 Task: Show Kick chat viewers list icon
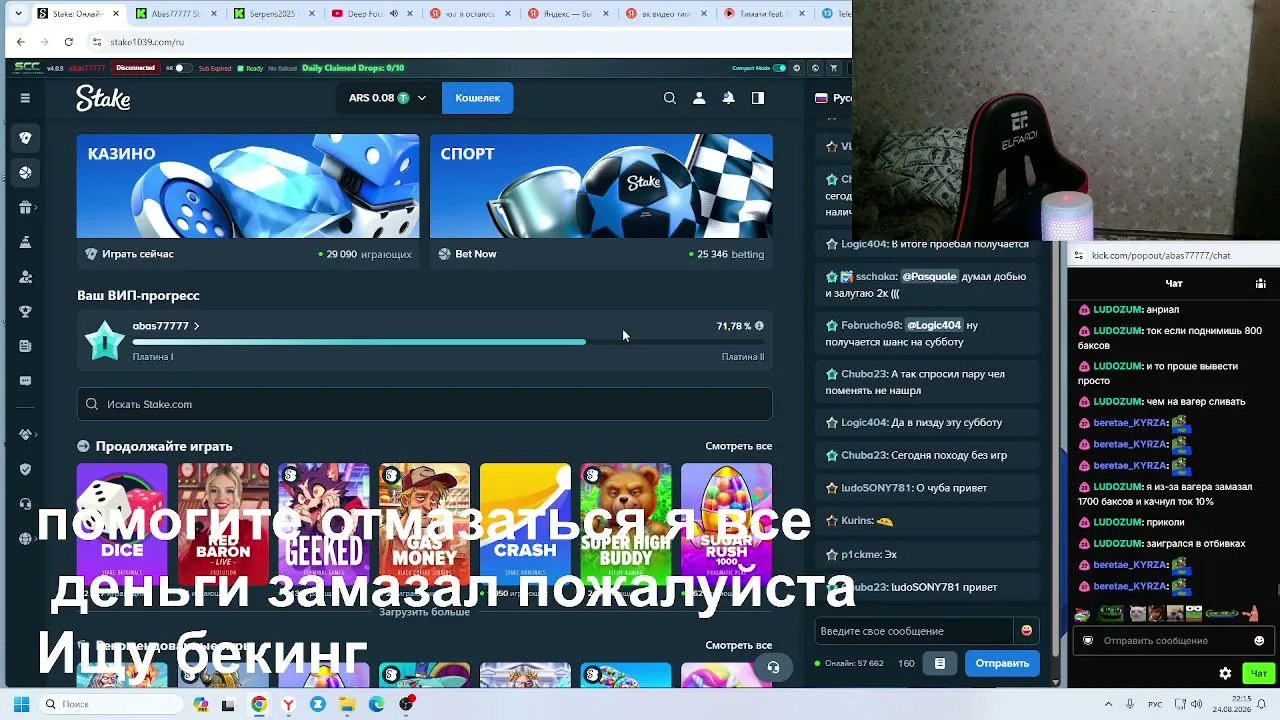(1260, 284)
